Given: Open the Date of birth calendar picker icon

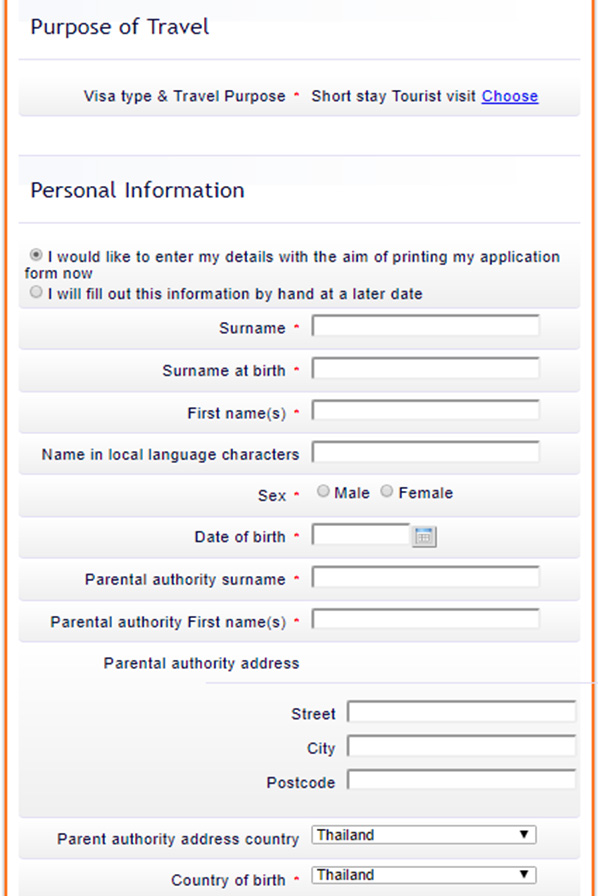Looking at the screenshot, I should [x=424, y=537].
